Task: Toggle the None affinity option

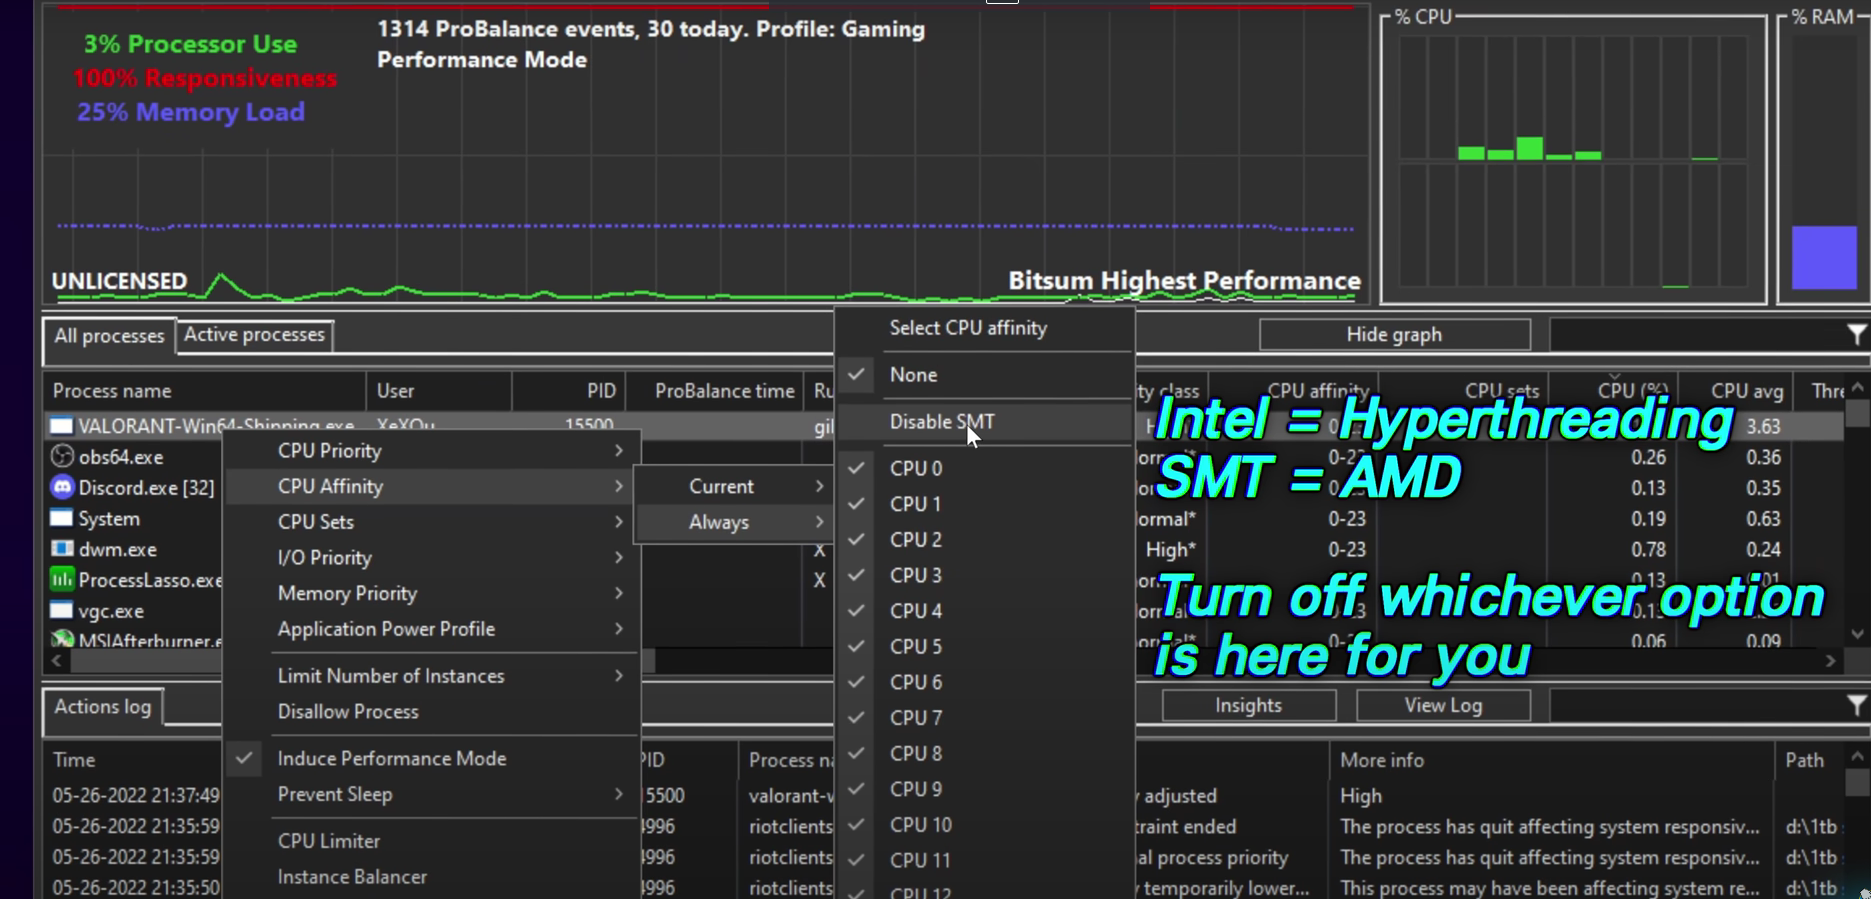Action: click(x=985, y=375)
